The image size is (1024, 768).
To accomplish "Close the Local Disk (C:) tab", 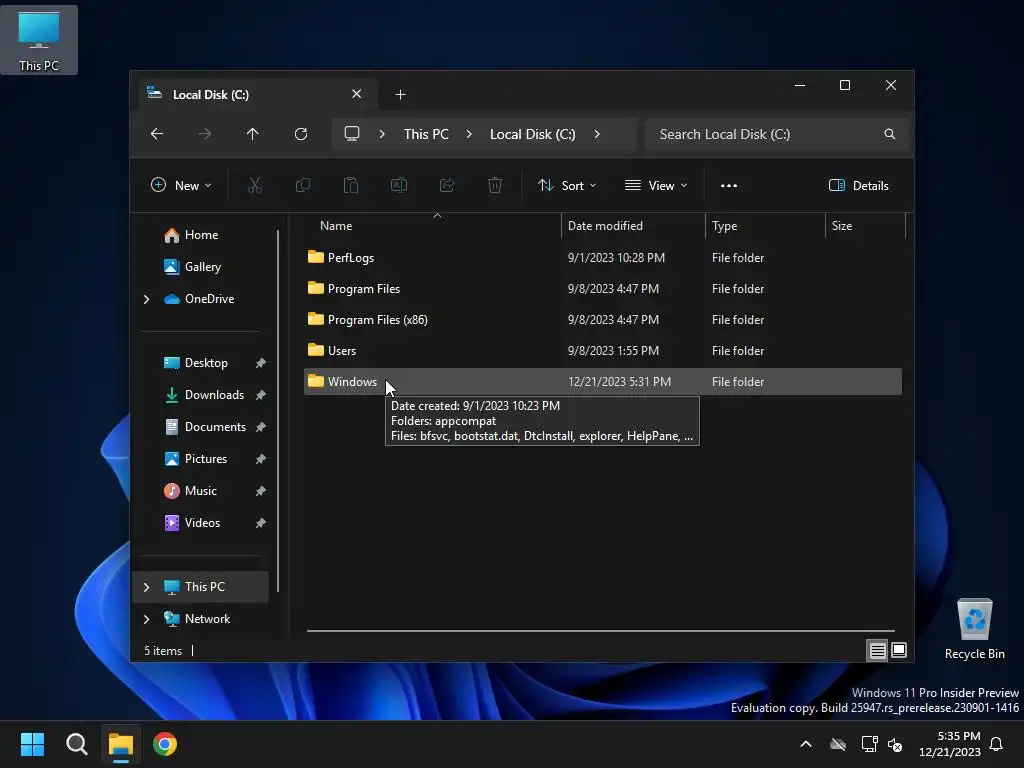I will [x=357, y=94].
